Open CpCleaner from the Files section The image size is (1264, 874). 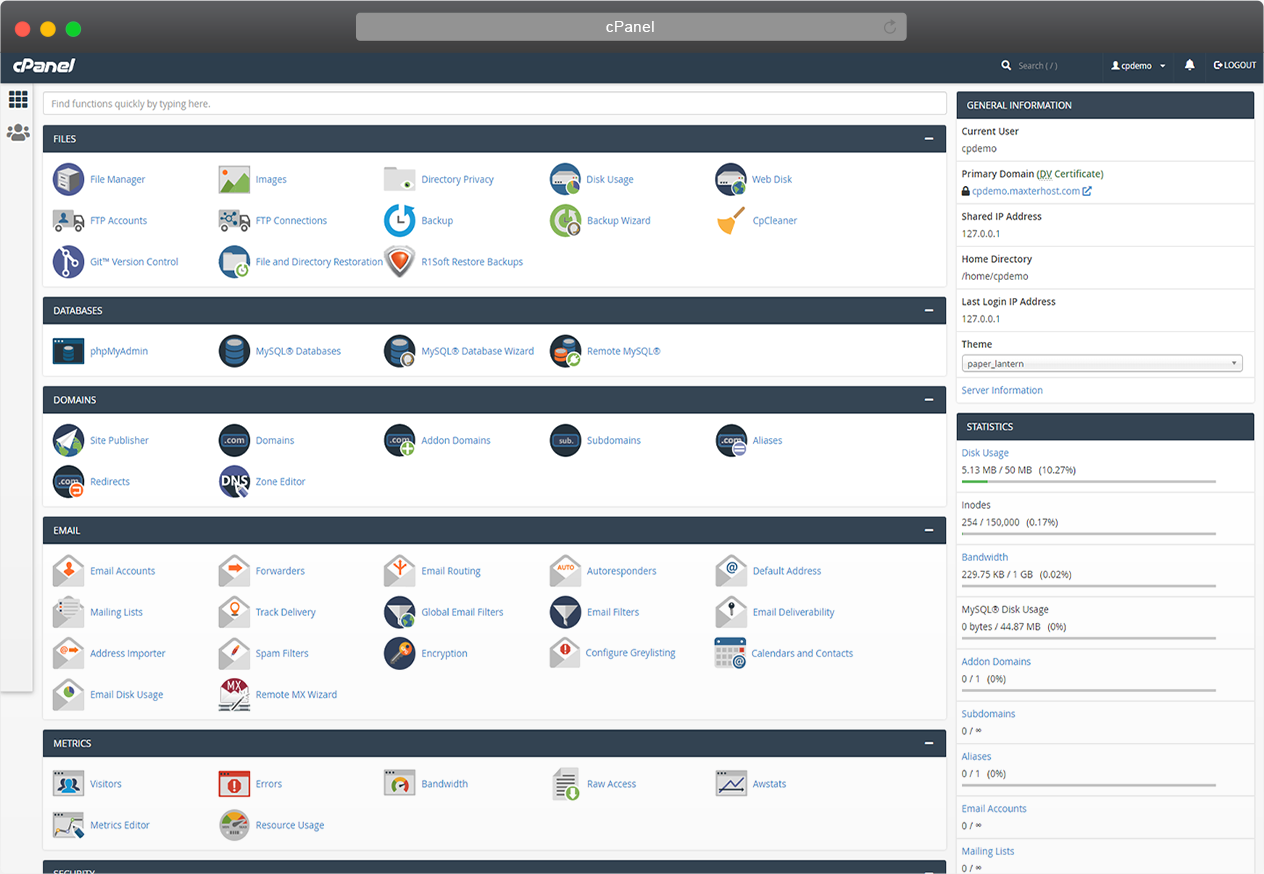tap(774, 220)
